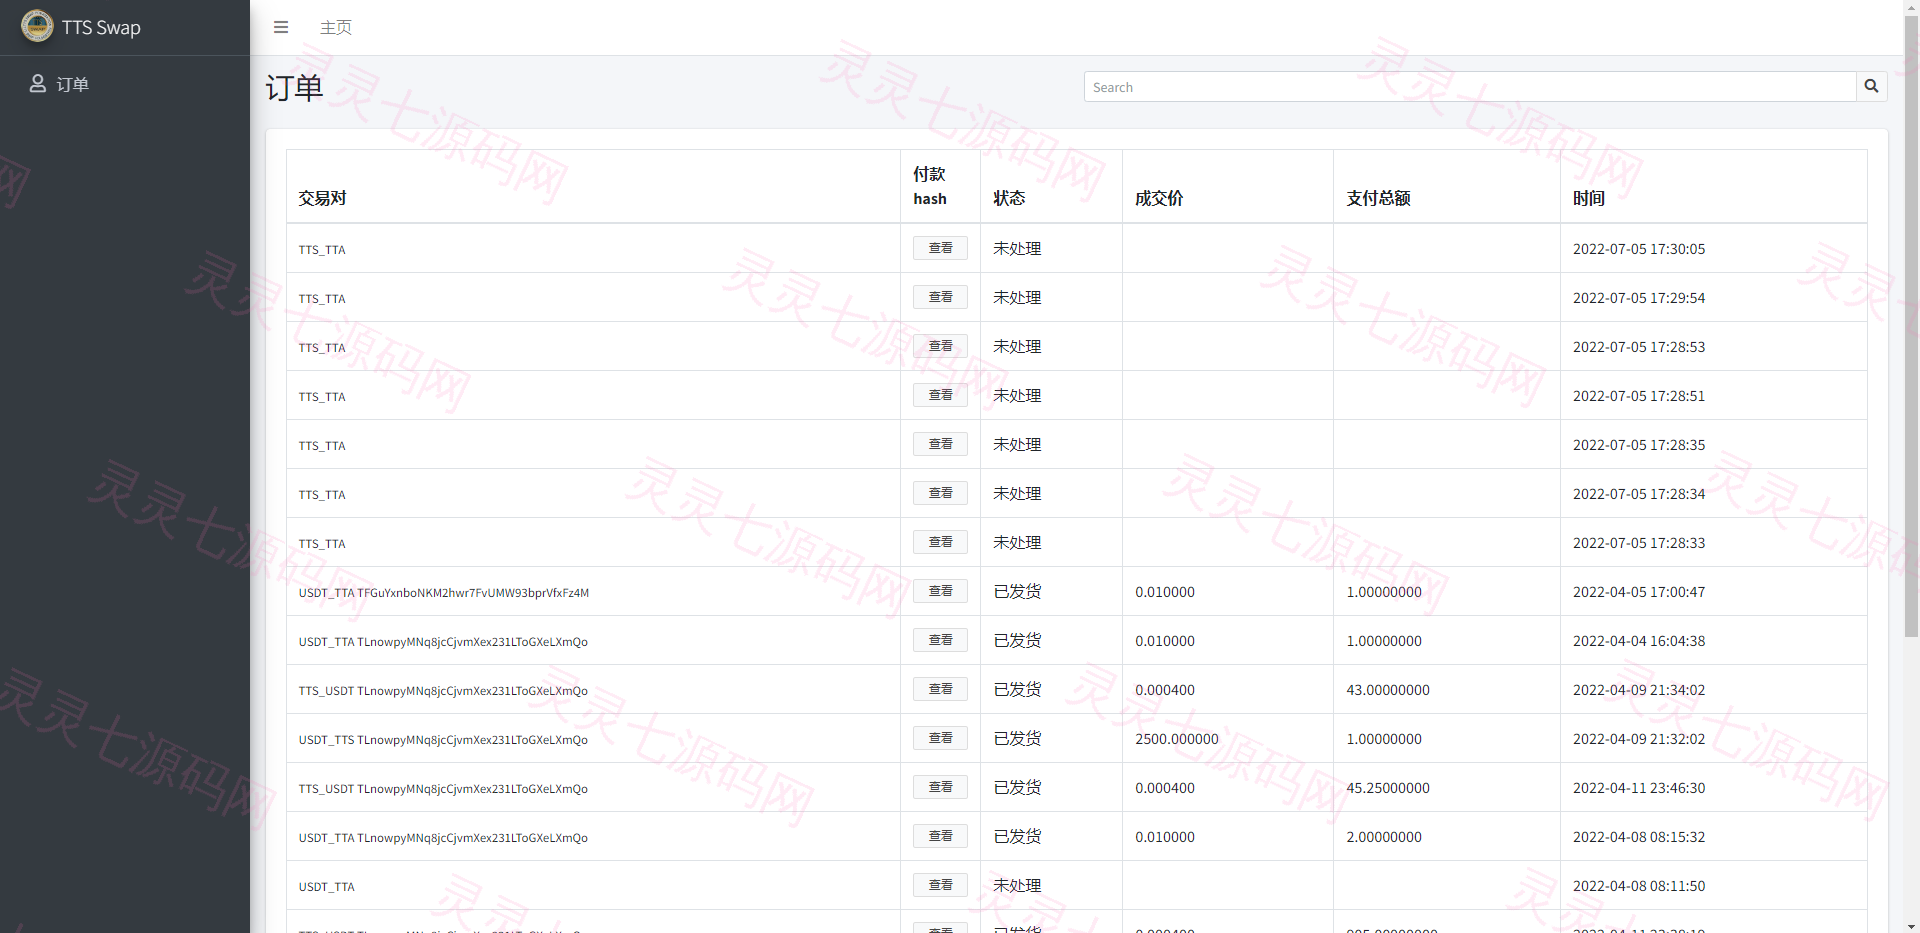Click the timestamp 2022-04-05 17:00:47
1920x933 pixels.
[x=1639, y=592]
